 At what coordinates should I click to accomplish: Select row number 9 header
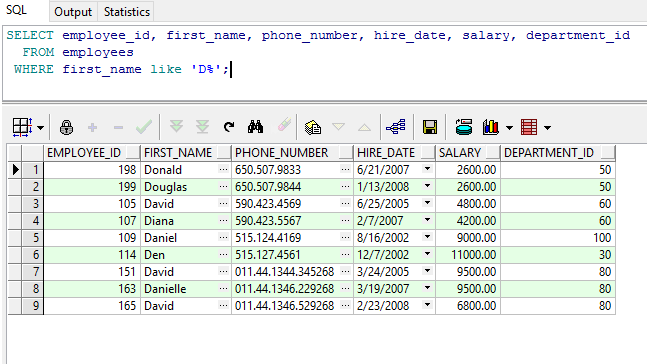tap(33, 306)
